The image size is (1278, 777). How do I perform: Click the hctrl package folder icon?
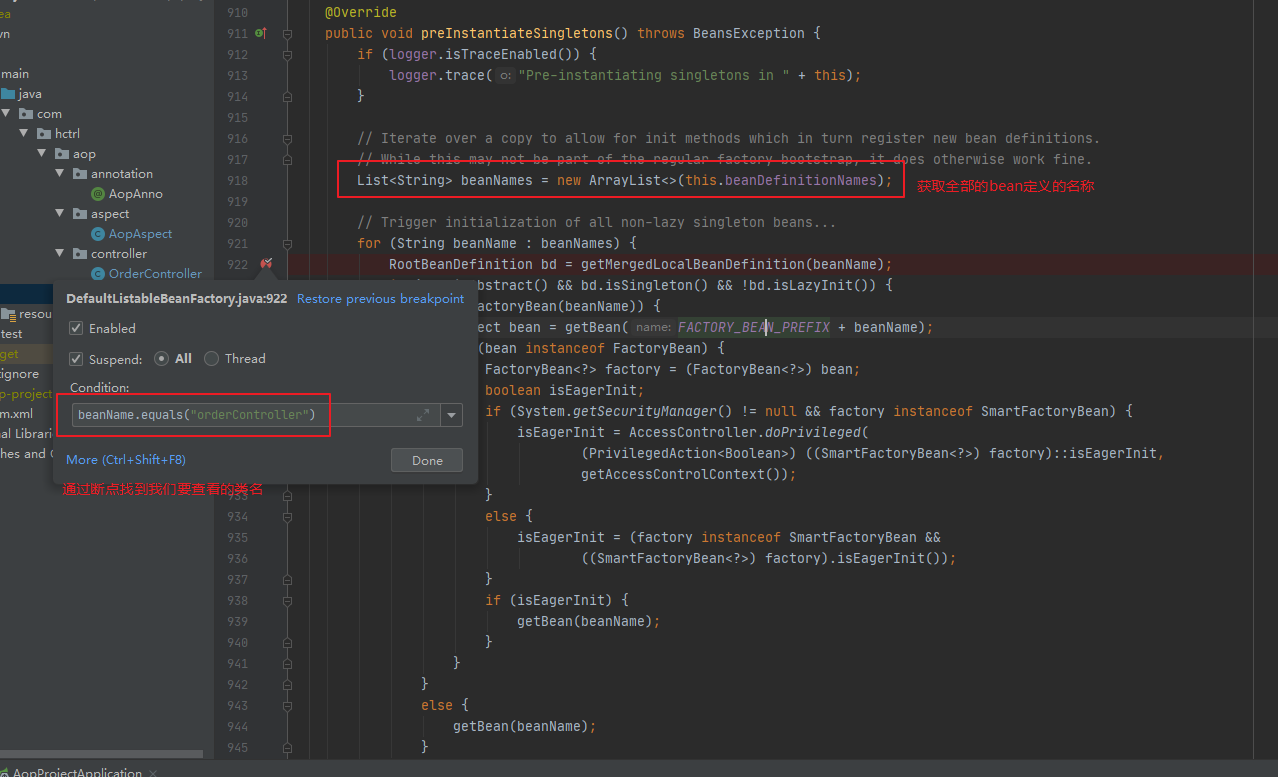coord(44,134)
